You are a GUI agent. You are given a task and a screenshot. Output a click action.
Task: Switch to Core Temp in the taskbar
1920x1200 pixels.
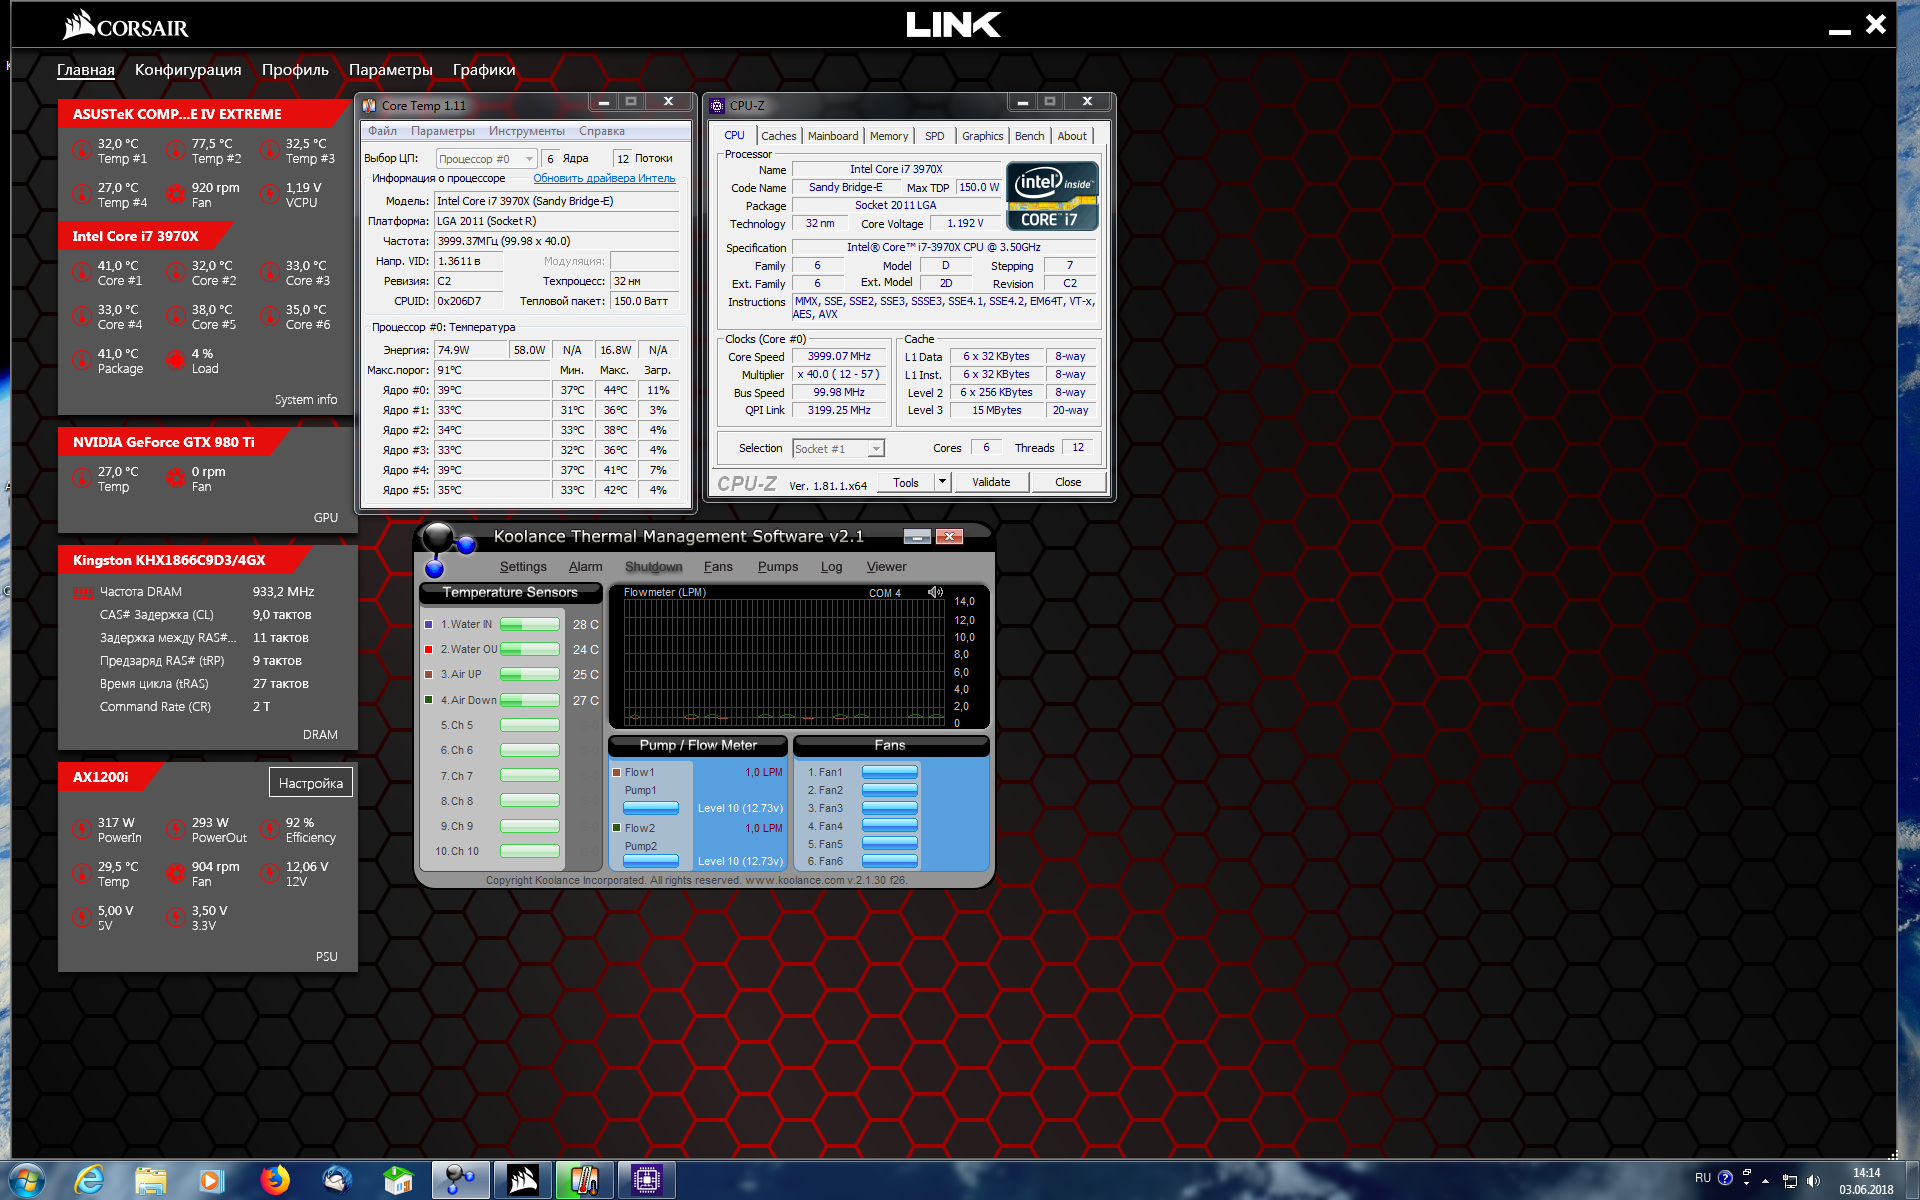584,1180
